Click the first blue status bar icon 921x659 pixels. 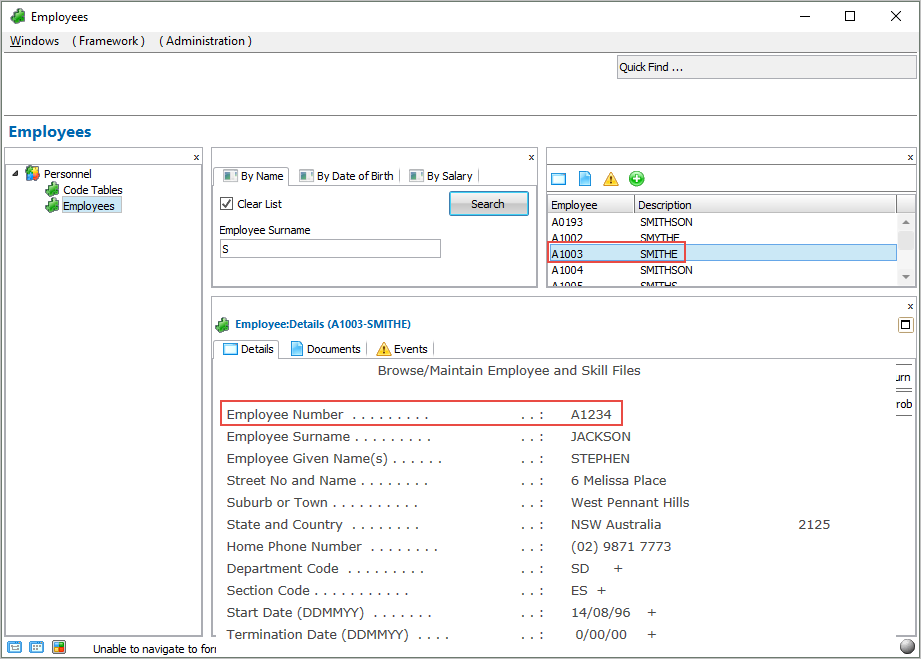click(15, 647)
